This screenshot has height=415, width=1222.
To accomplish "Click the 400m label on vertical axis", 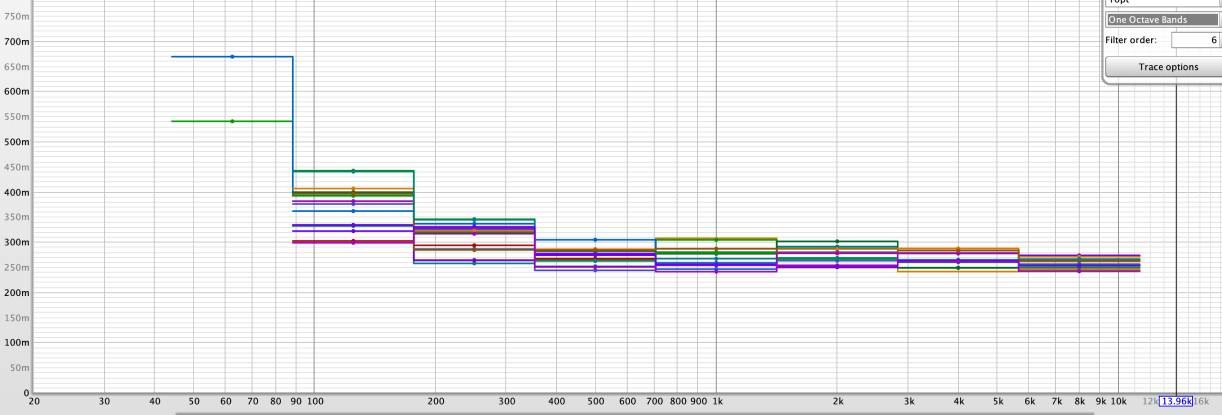I will pyautogui.click(x=17, y=192).
